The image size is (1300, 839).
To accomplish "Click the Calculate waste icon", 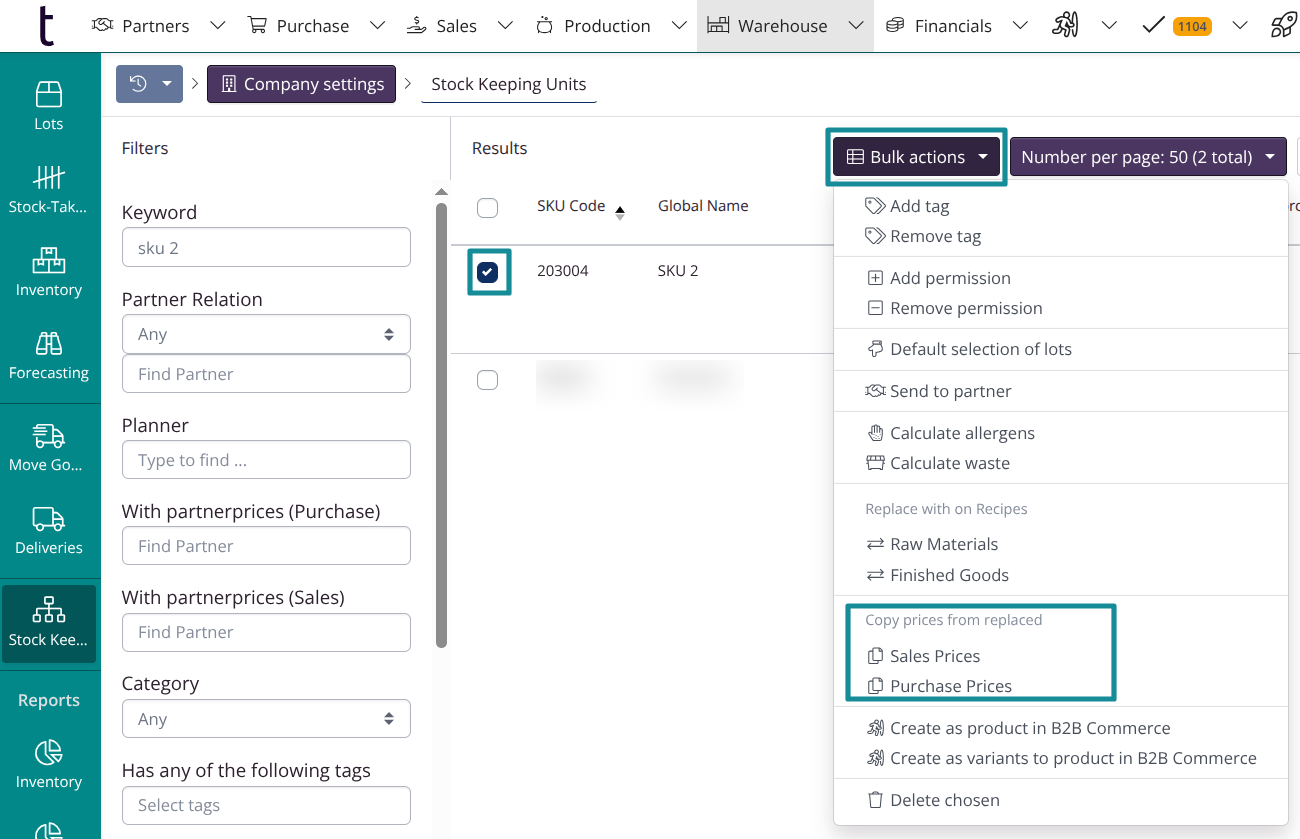I will coord(875,463).
